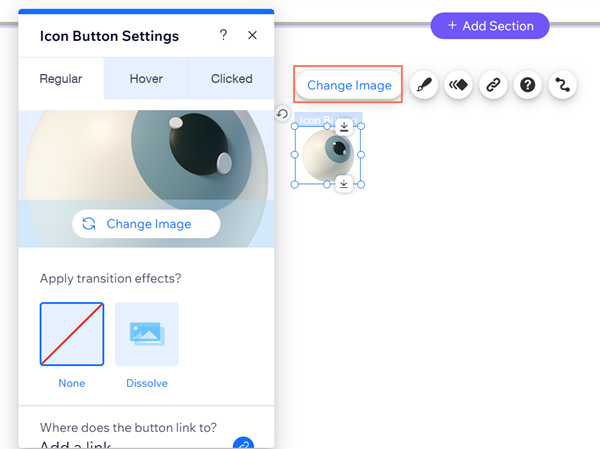Open the Help question mark in floating toolbar
600x449 pixels.
click(x=528, y=85)
